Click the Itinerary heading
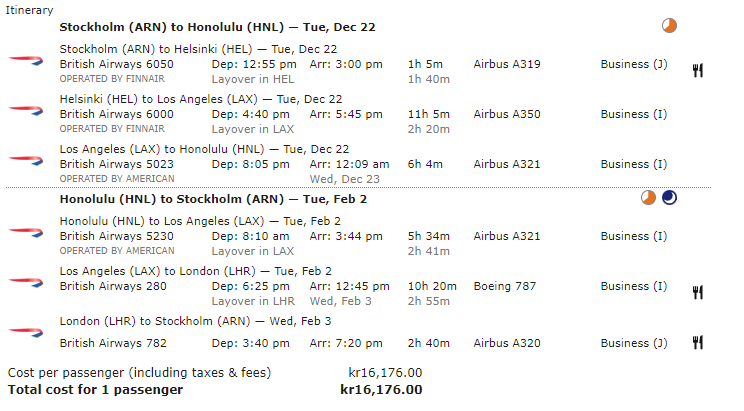Screen dimensions: 744x411 30,8
